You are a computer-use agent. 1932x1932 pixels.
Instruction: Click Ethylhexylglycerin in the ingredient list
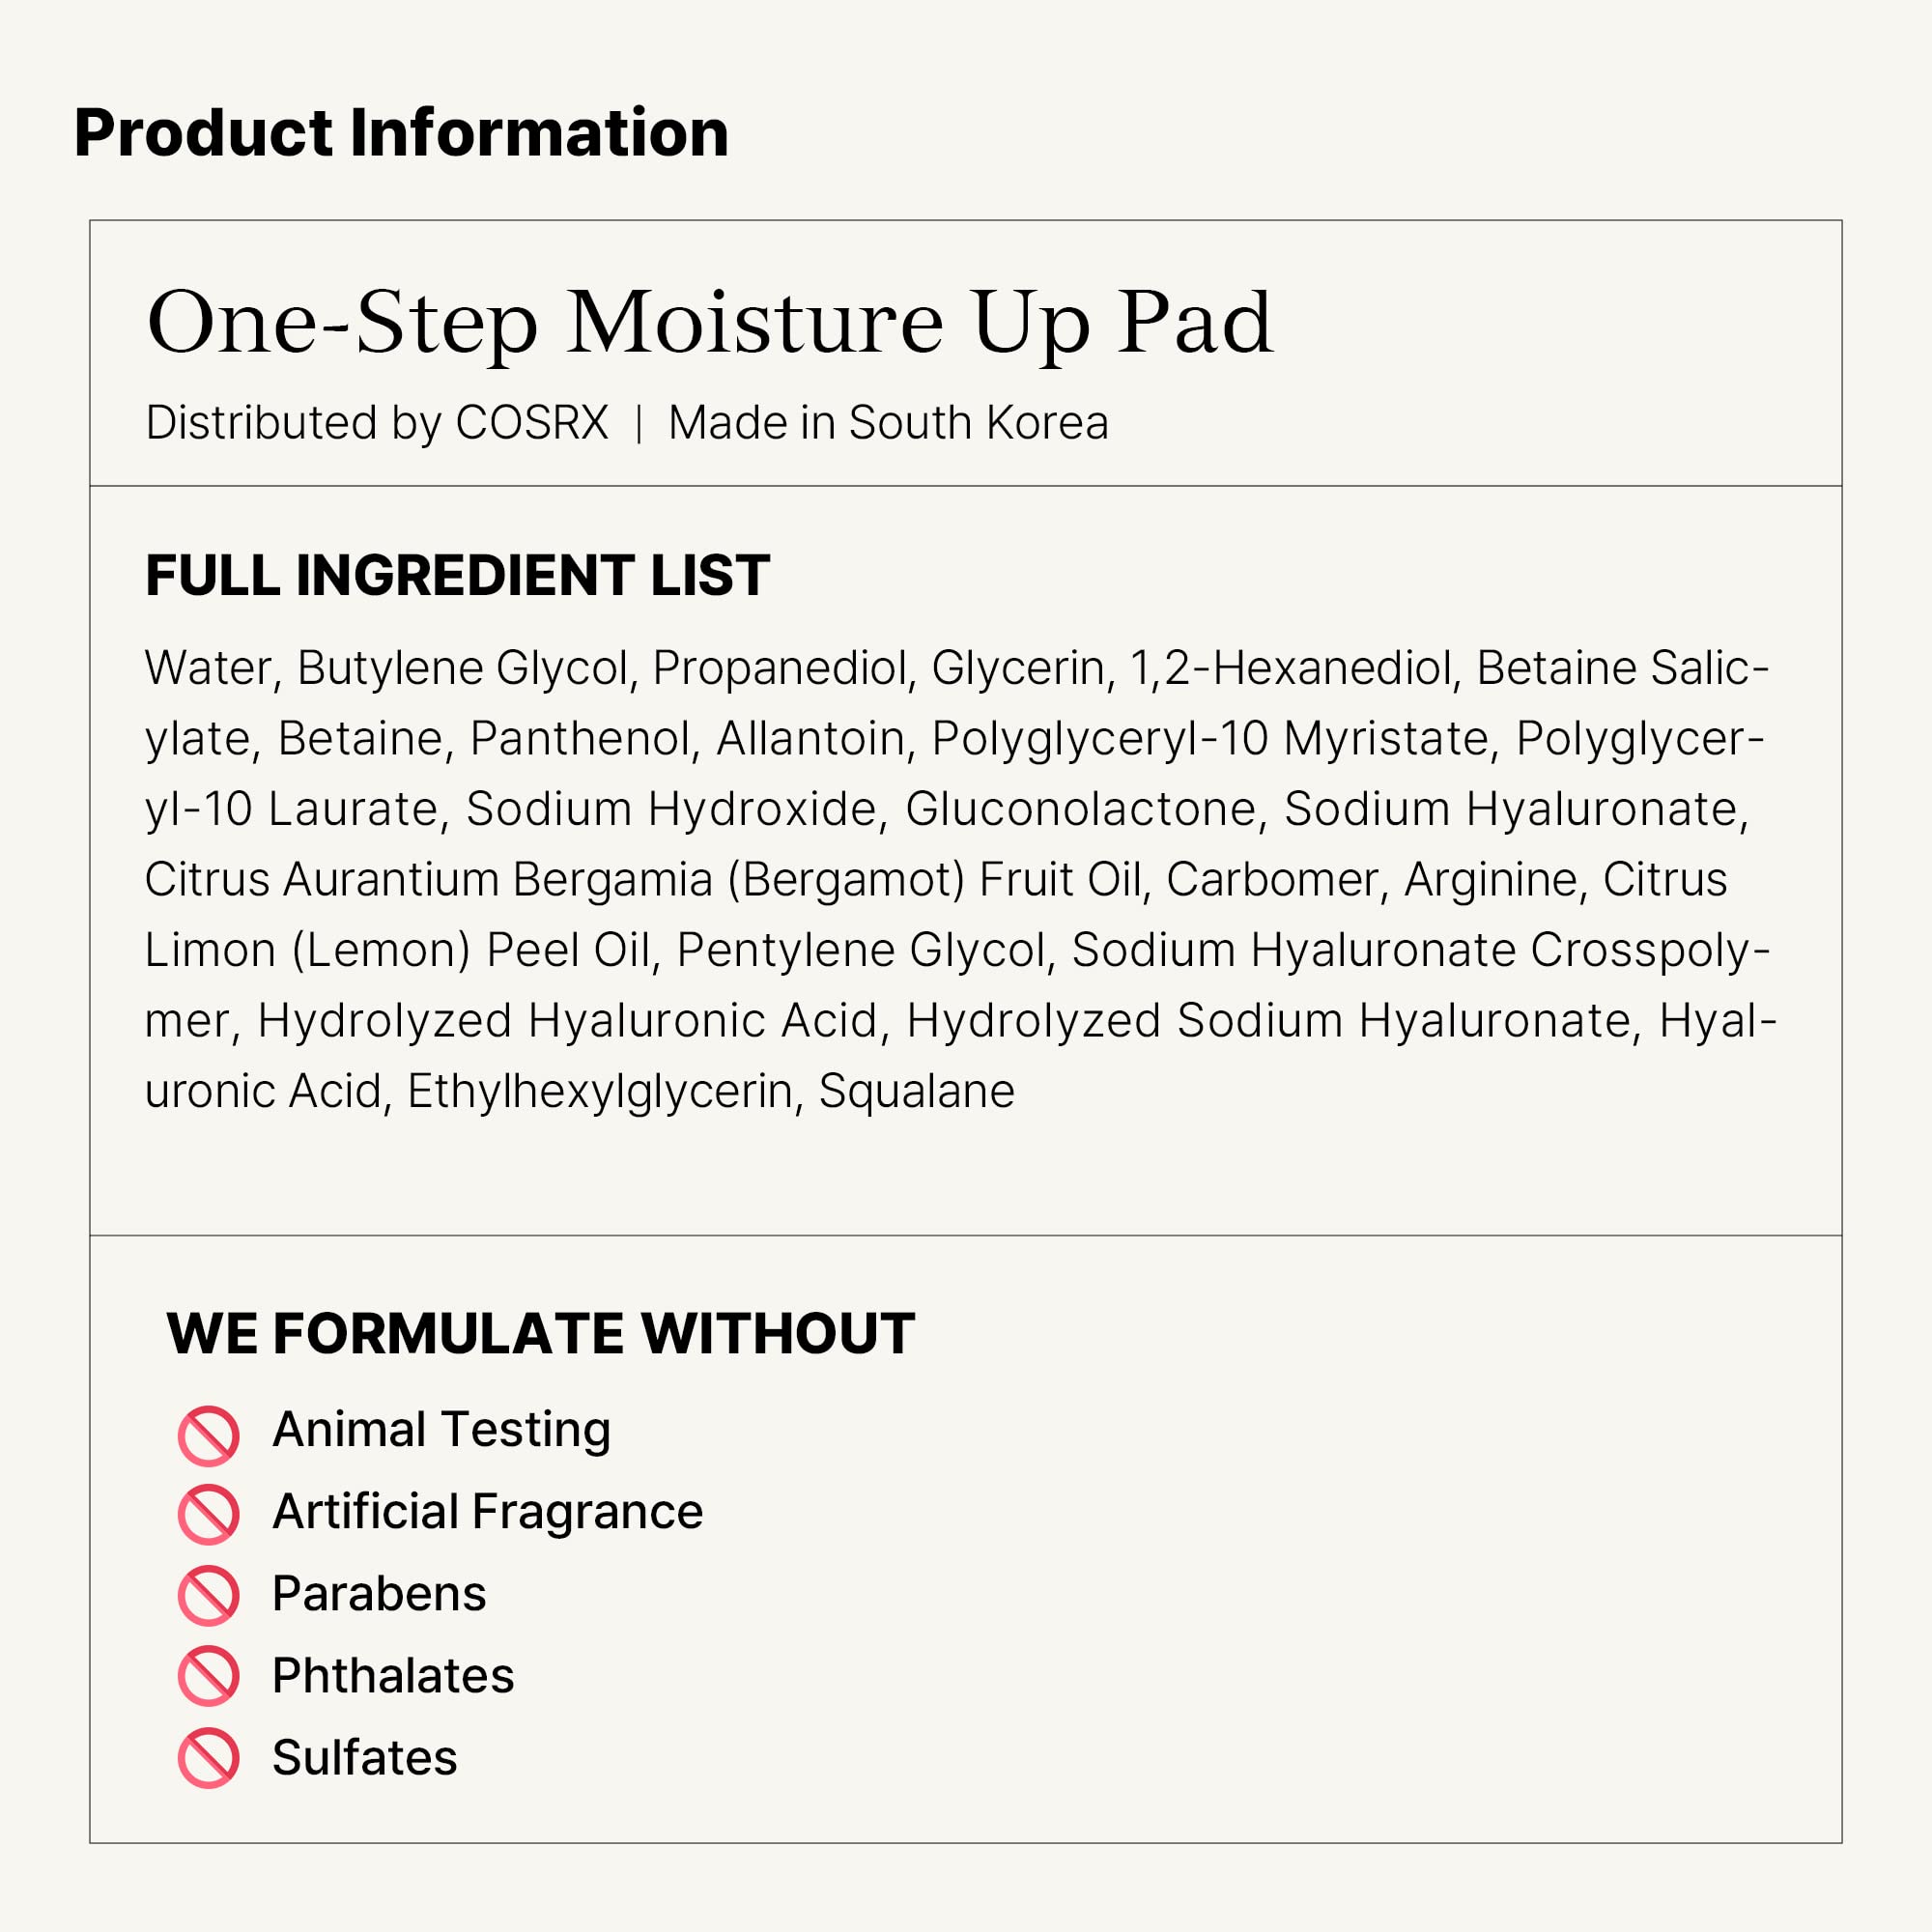tap(599, 1091)
